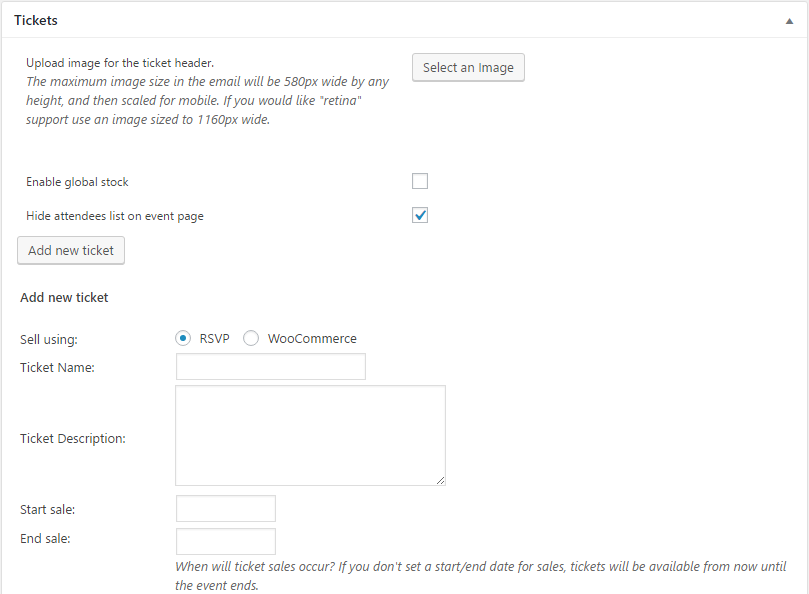
Task: Open the End sale date field
Action: (x=225, y=542)
